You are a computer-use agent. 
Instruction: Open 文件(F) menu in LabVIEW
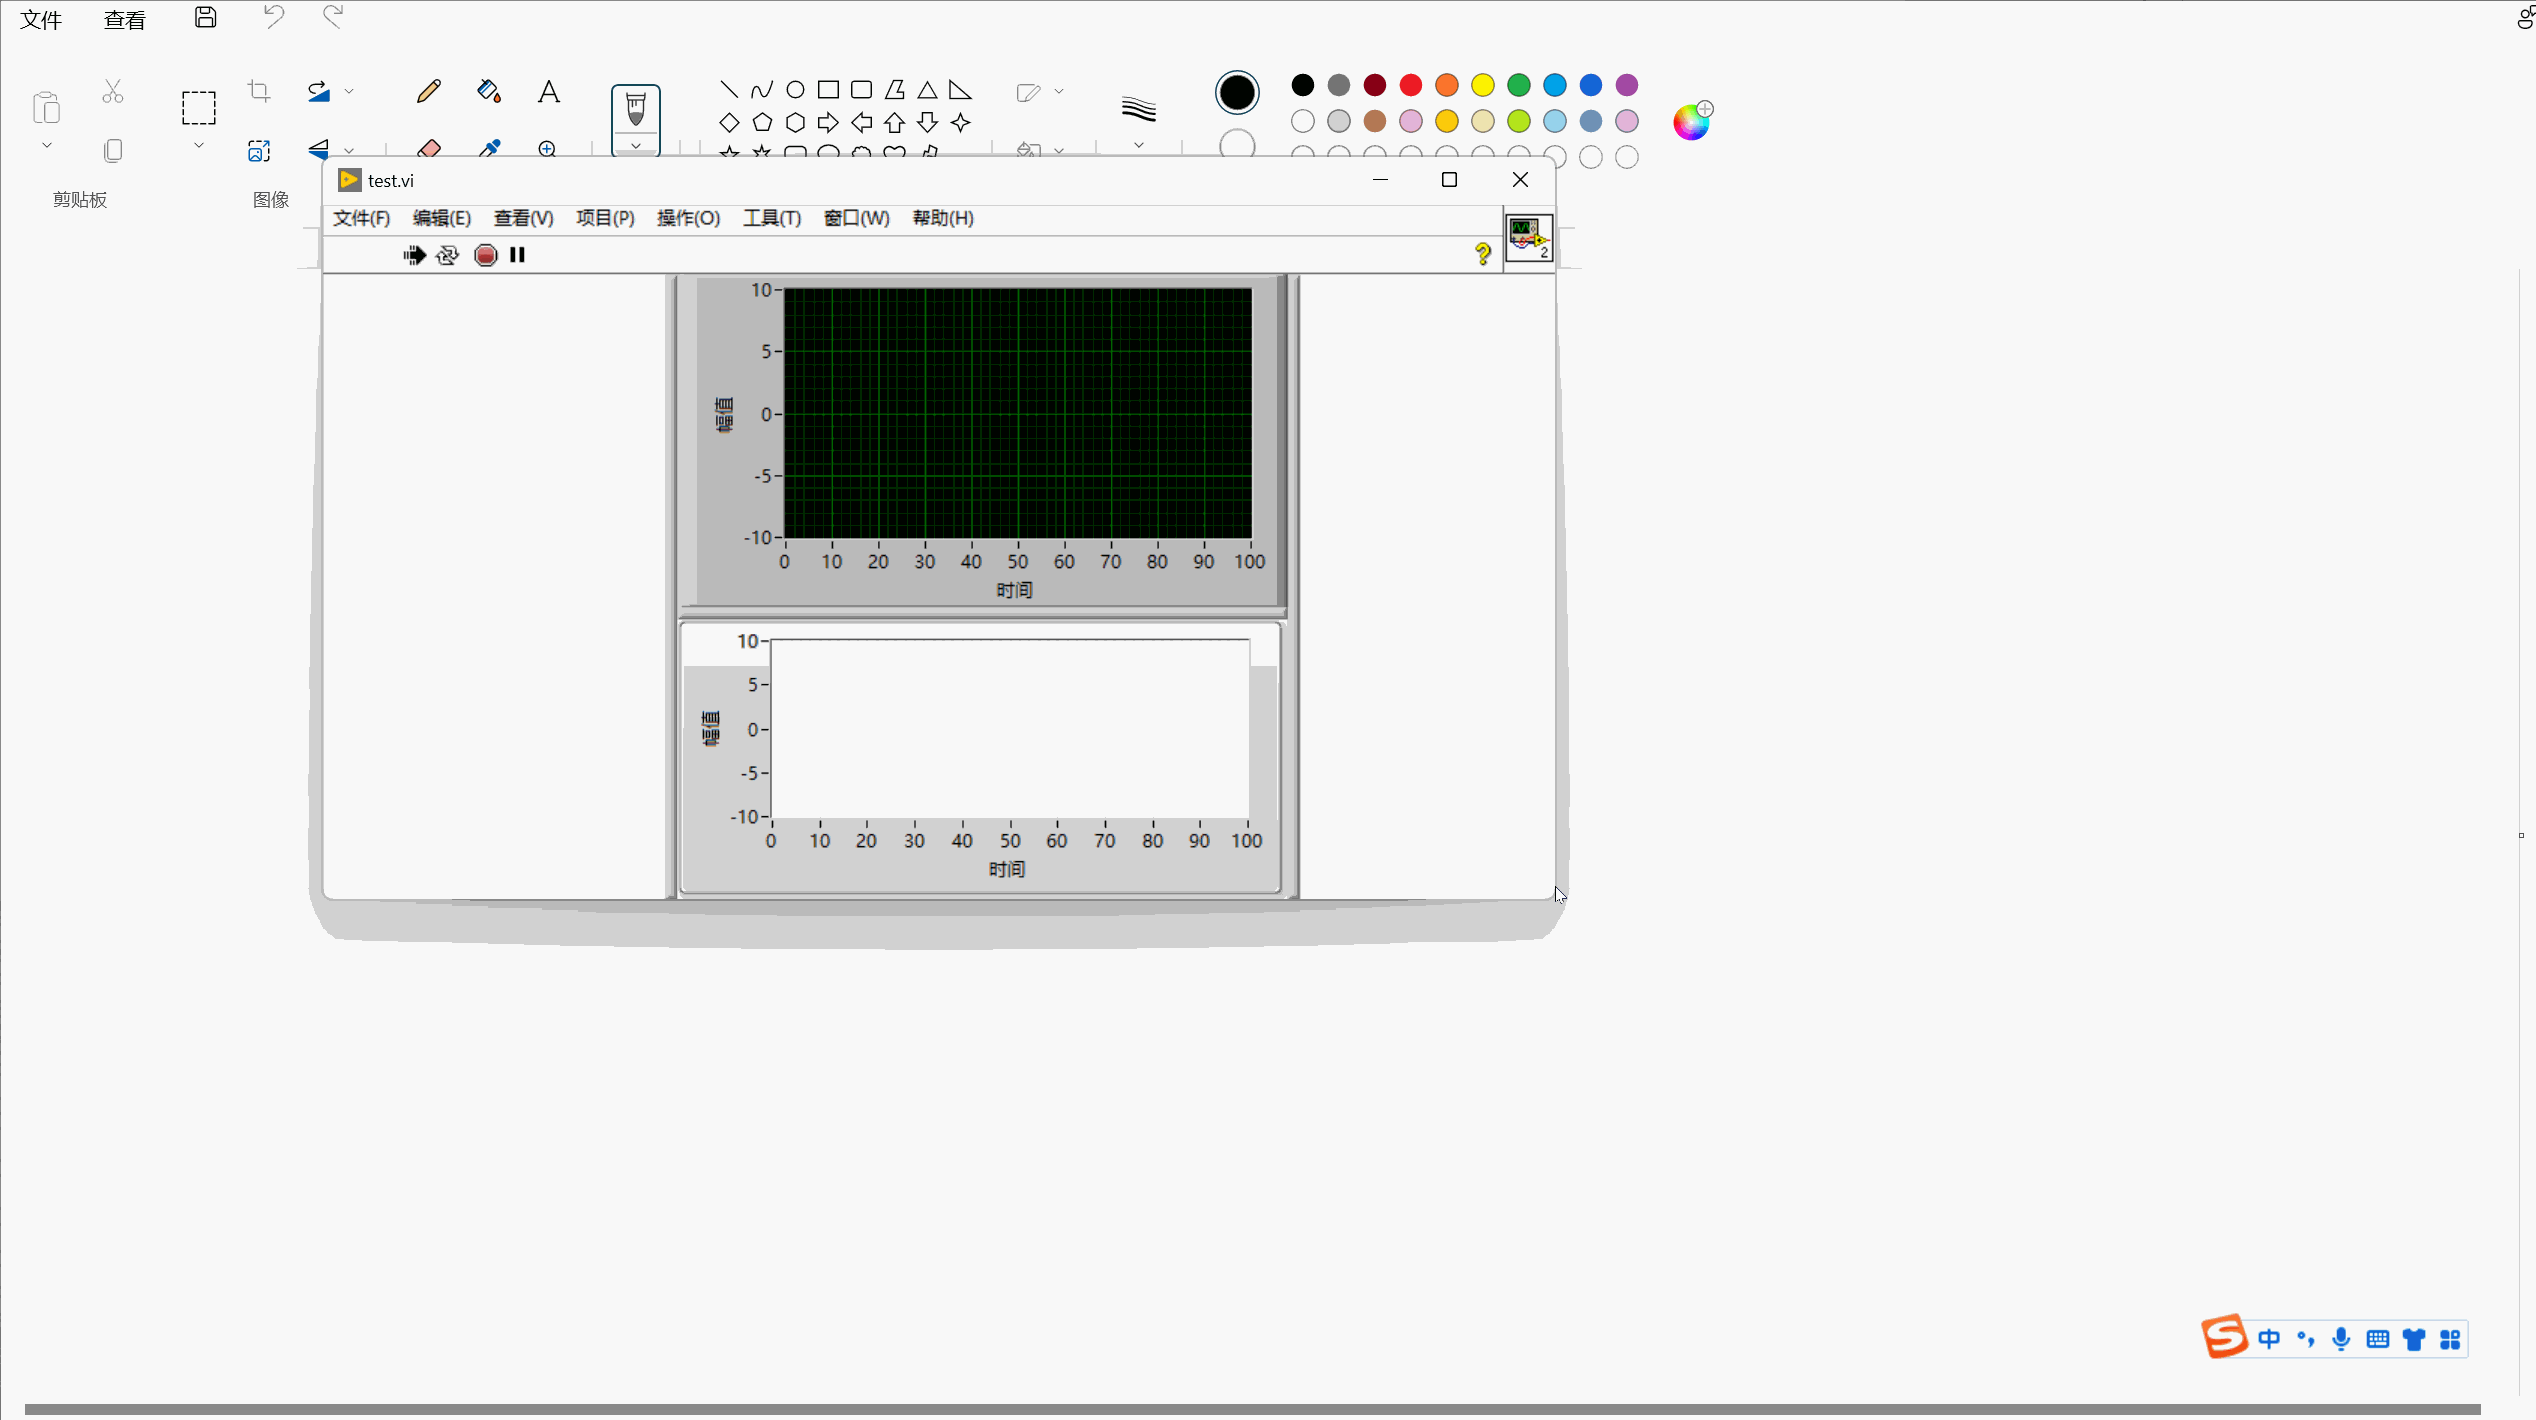(361, 216)
